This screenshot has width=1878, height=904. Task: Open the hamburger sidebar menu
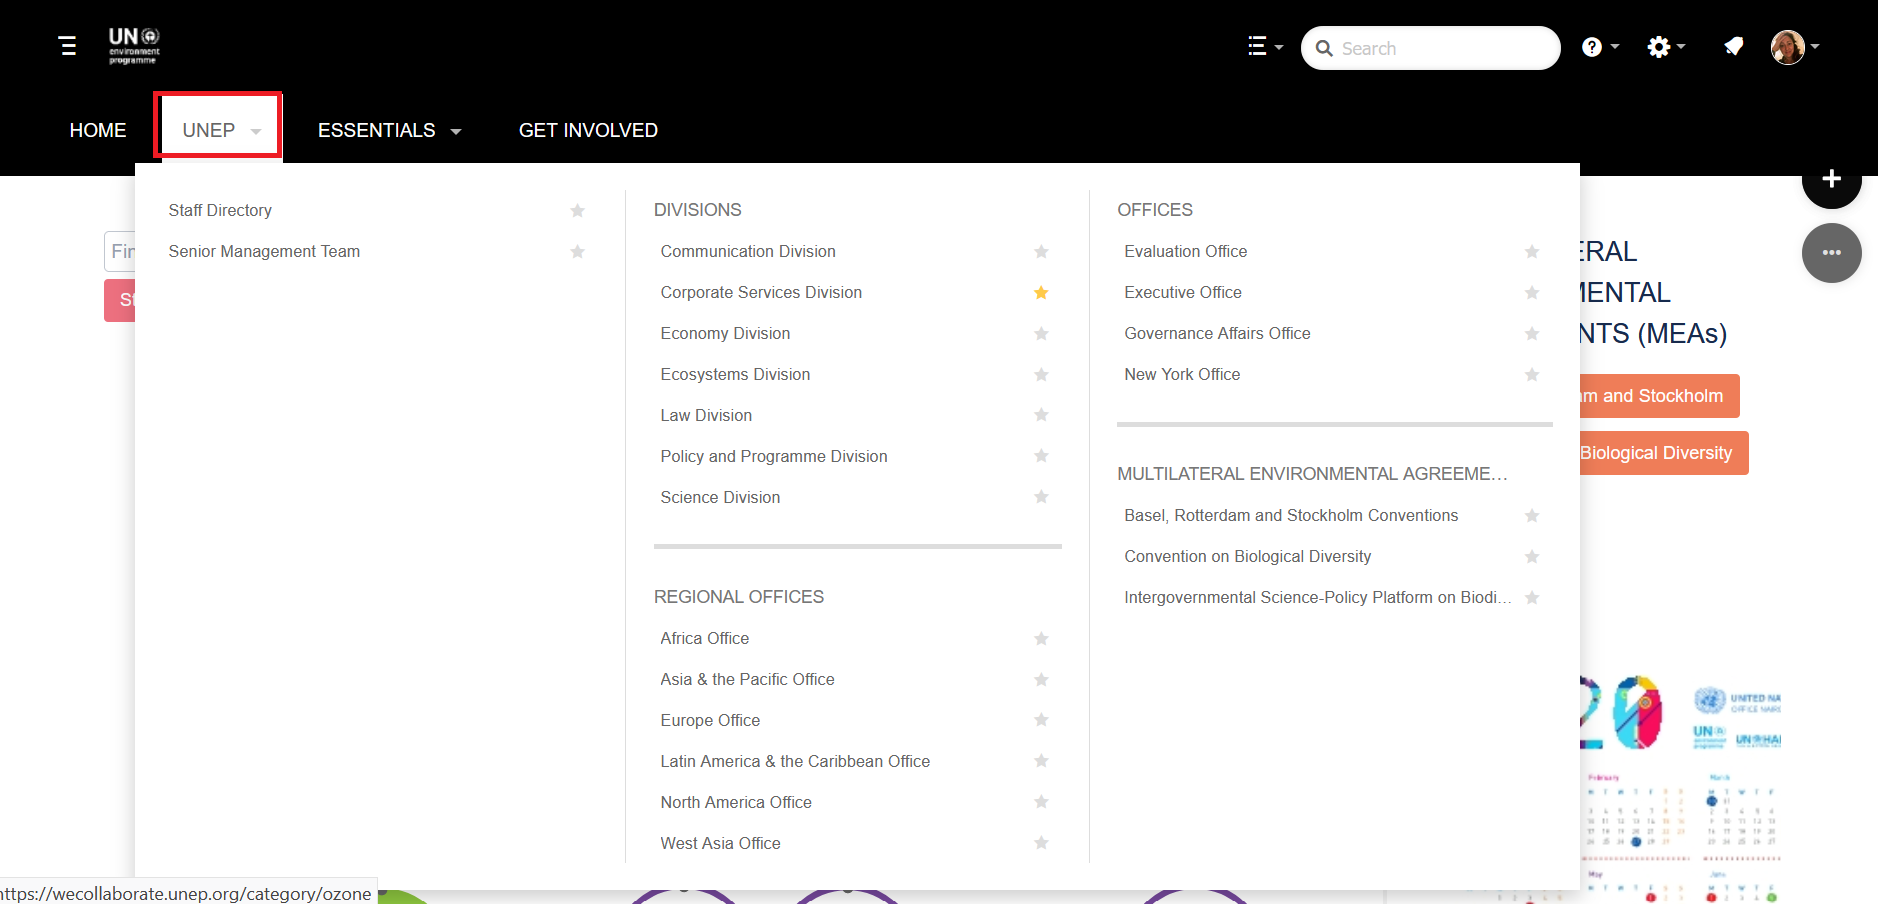click(68, 46)
